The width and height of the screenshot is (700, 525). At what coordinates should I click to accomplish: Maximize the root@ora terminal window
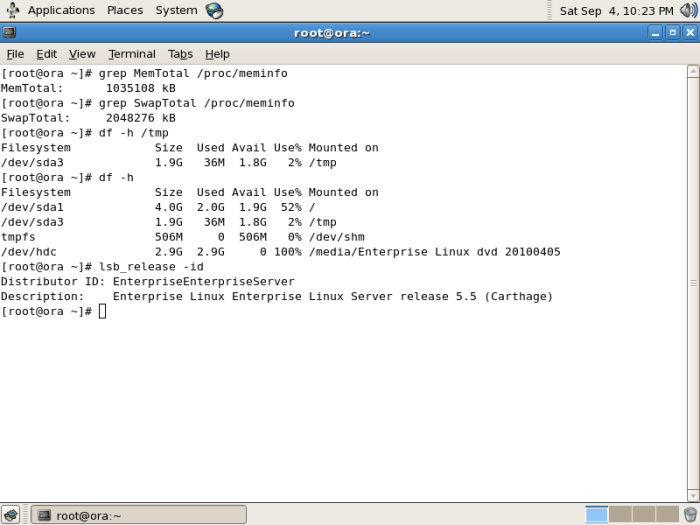click(672, 32)
